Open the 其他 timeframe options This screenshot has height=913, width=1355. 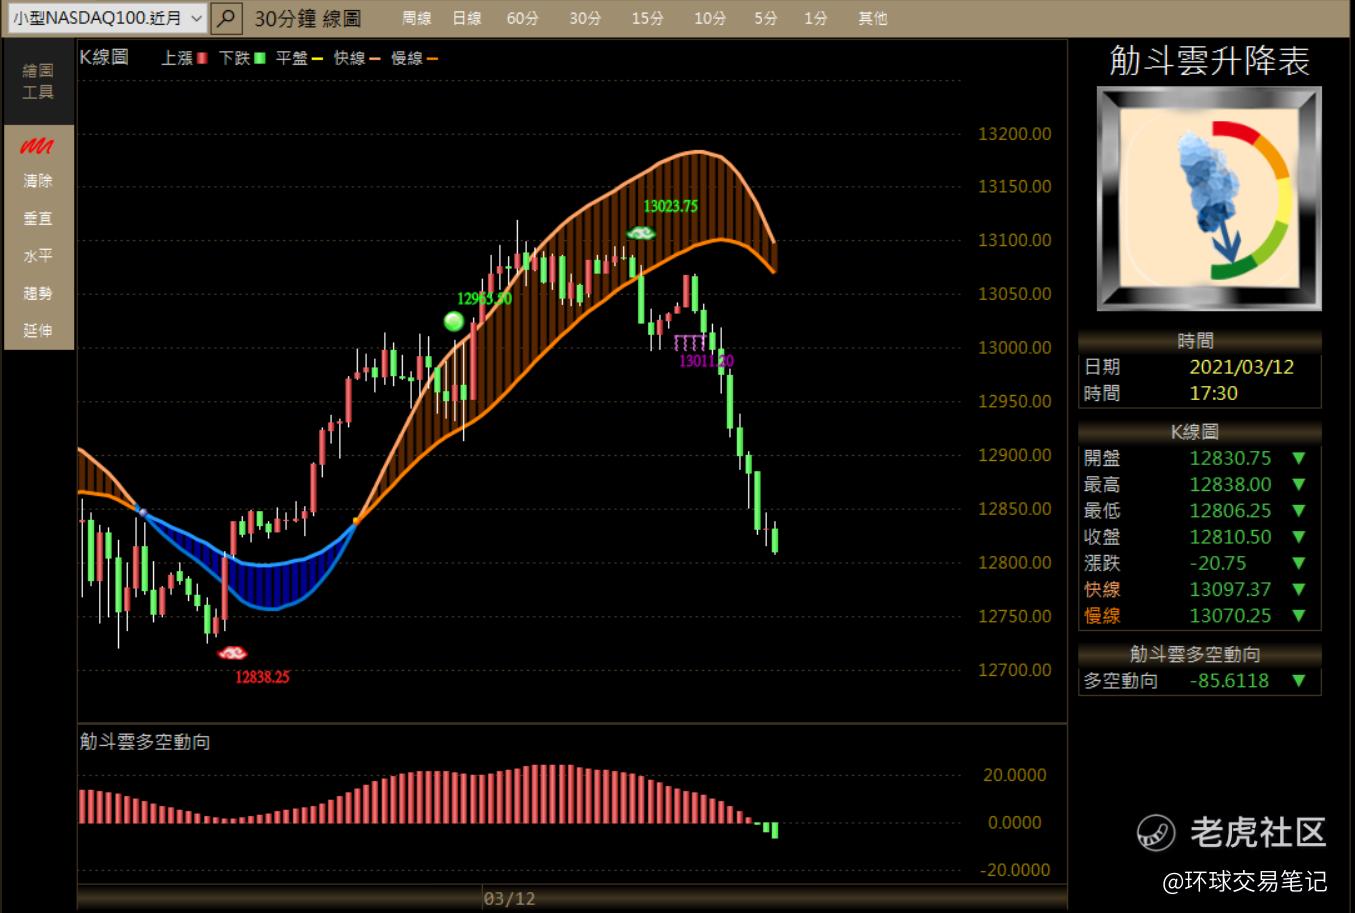[x=872, y=18]
